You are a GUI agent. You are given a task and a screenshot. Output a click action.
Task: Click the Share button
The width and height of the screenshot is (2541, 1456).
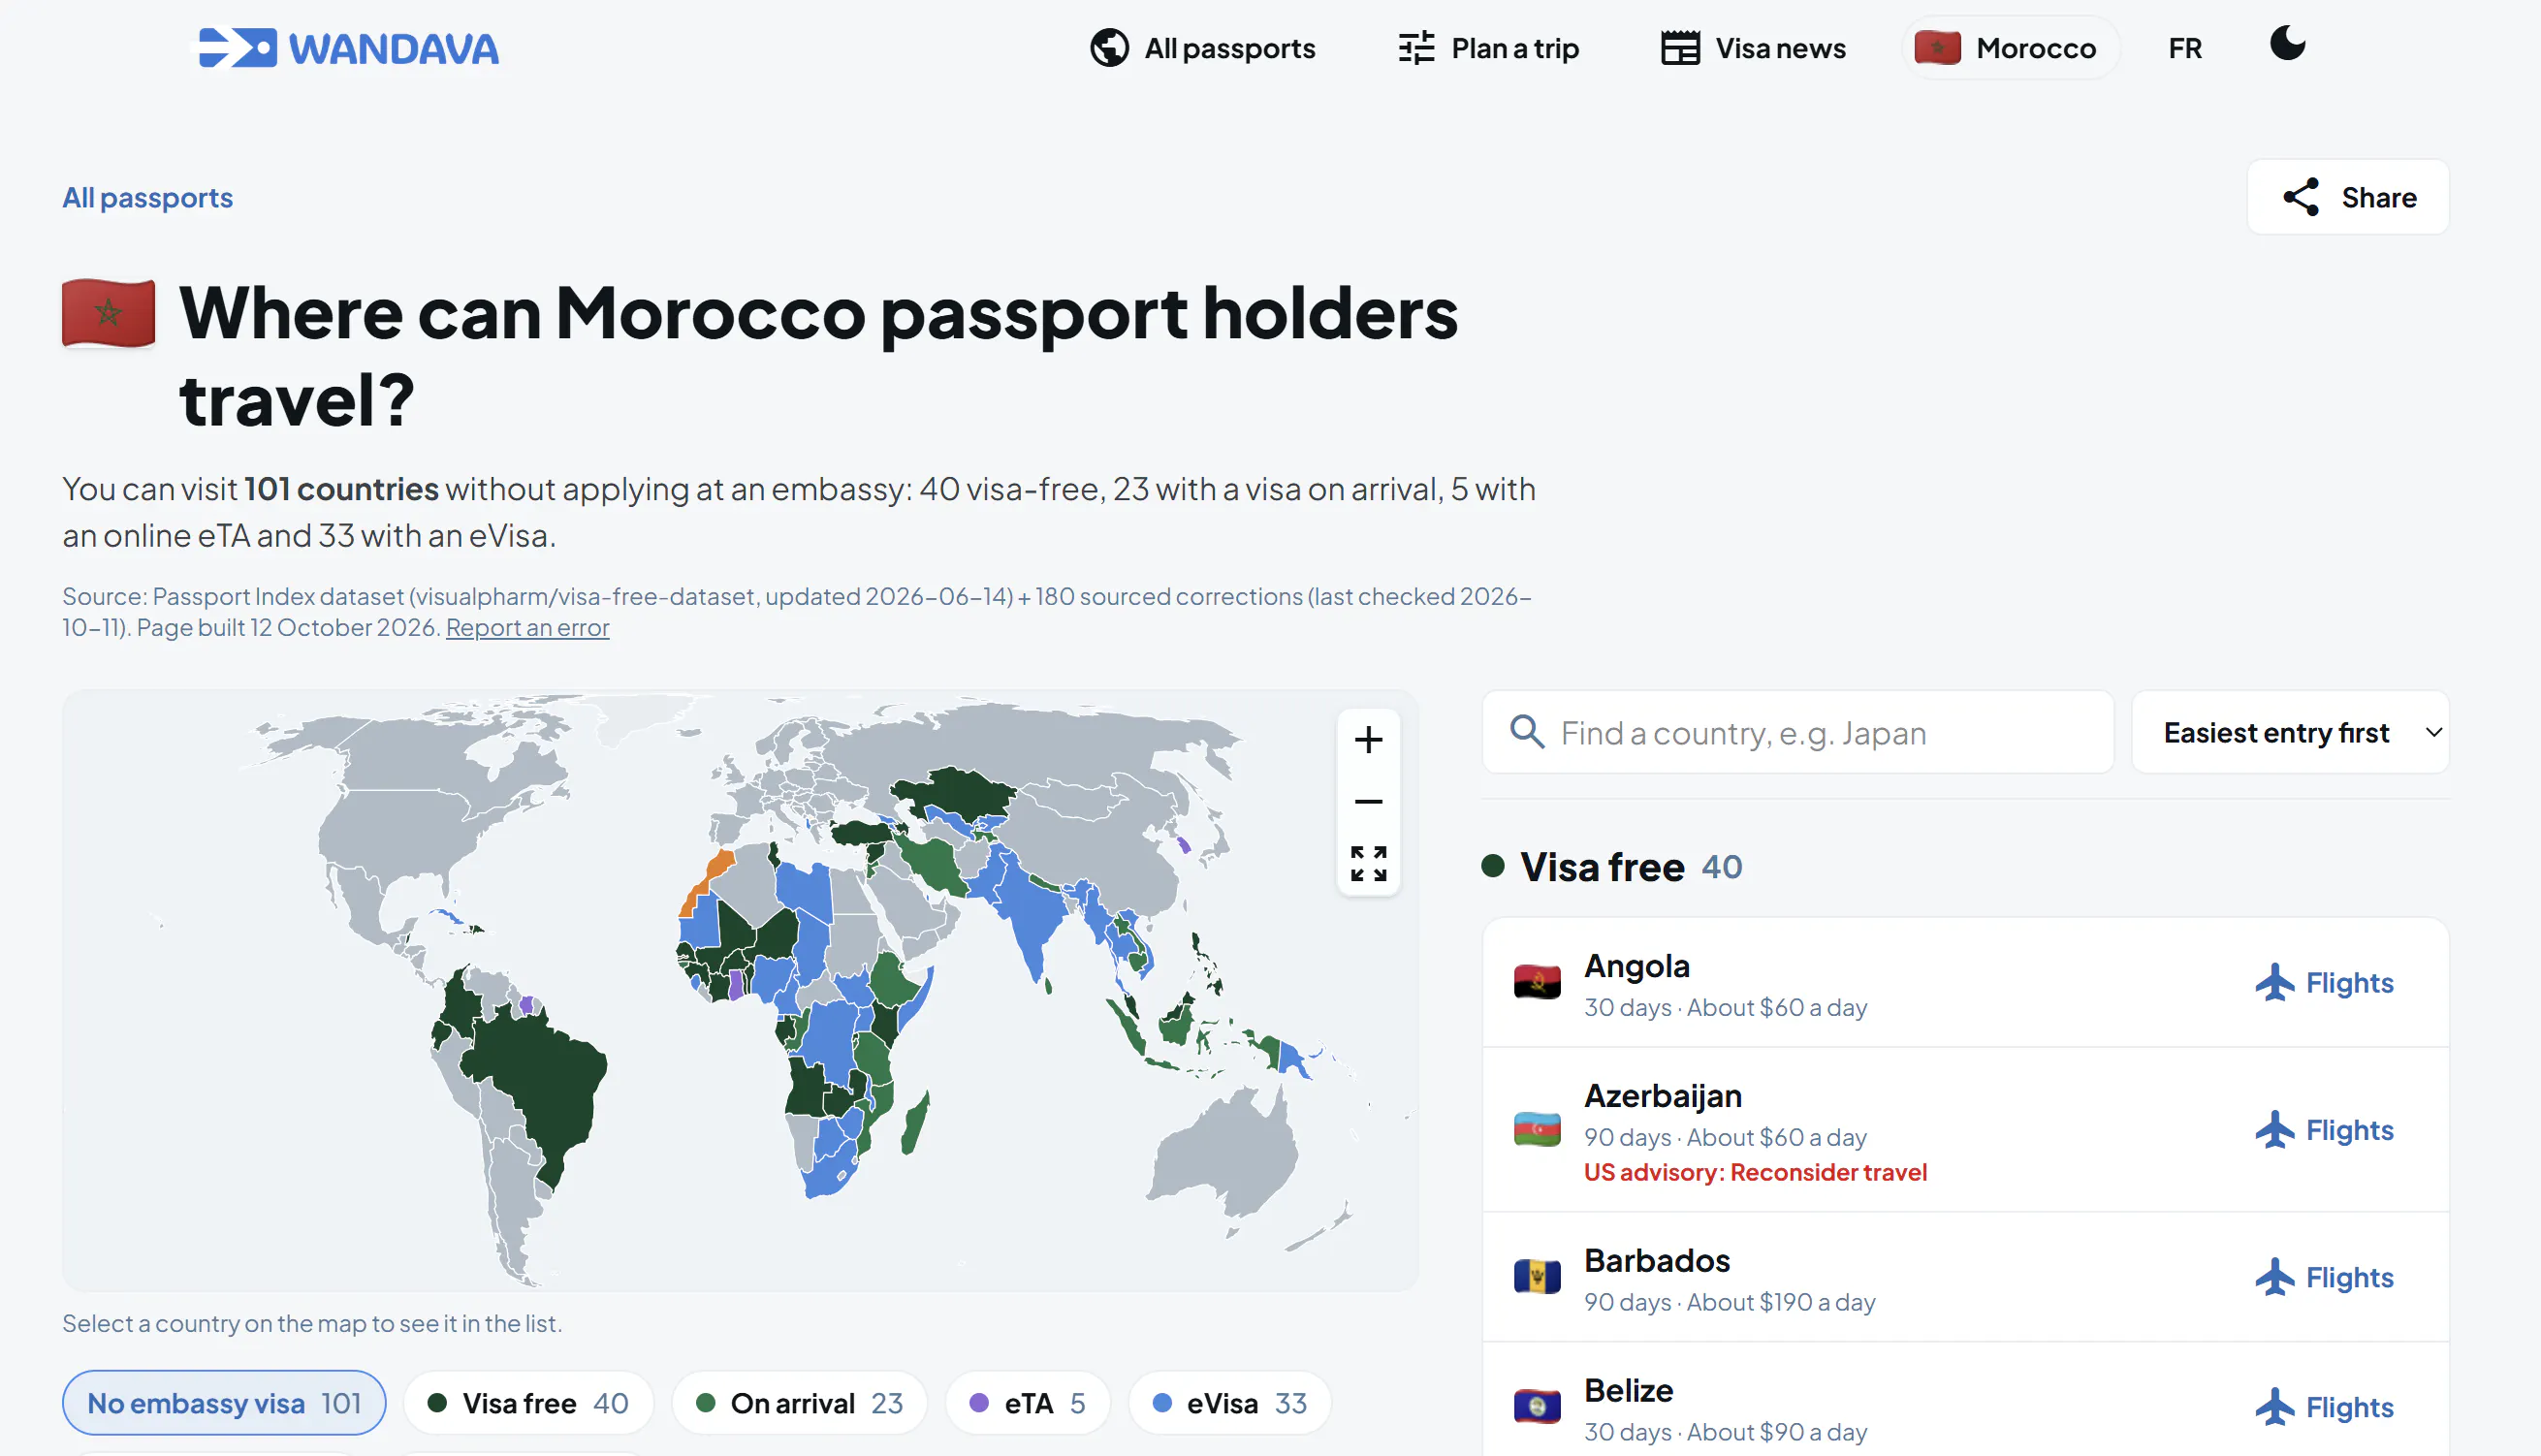(2348, 197)
